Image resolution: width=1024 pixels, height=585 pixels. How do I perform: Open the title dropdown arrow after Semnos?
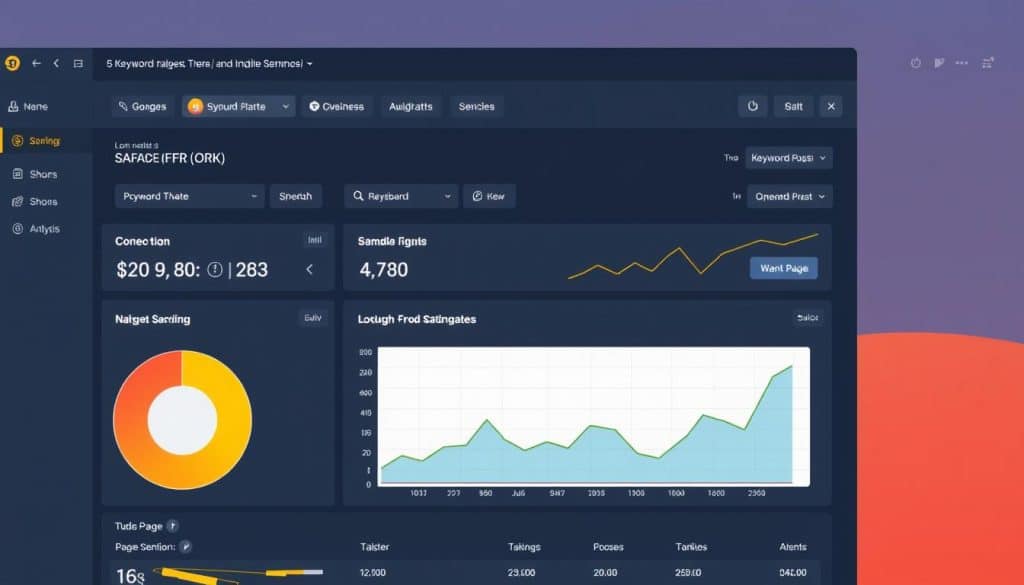[x=310, y=64]
